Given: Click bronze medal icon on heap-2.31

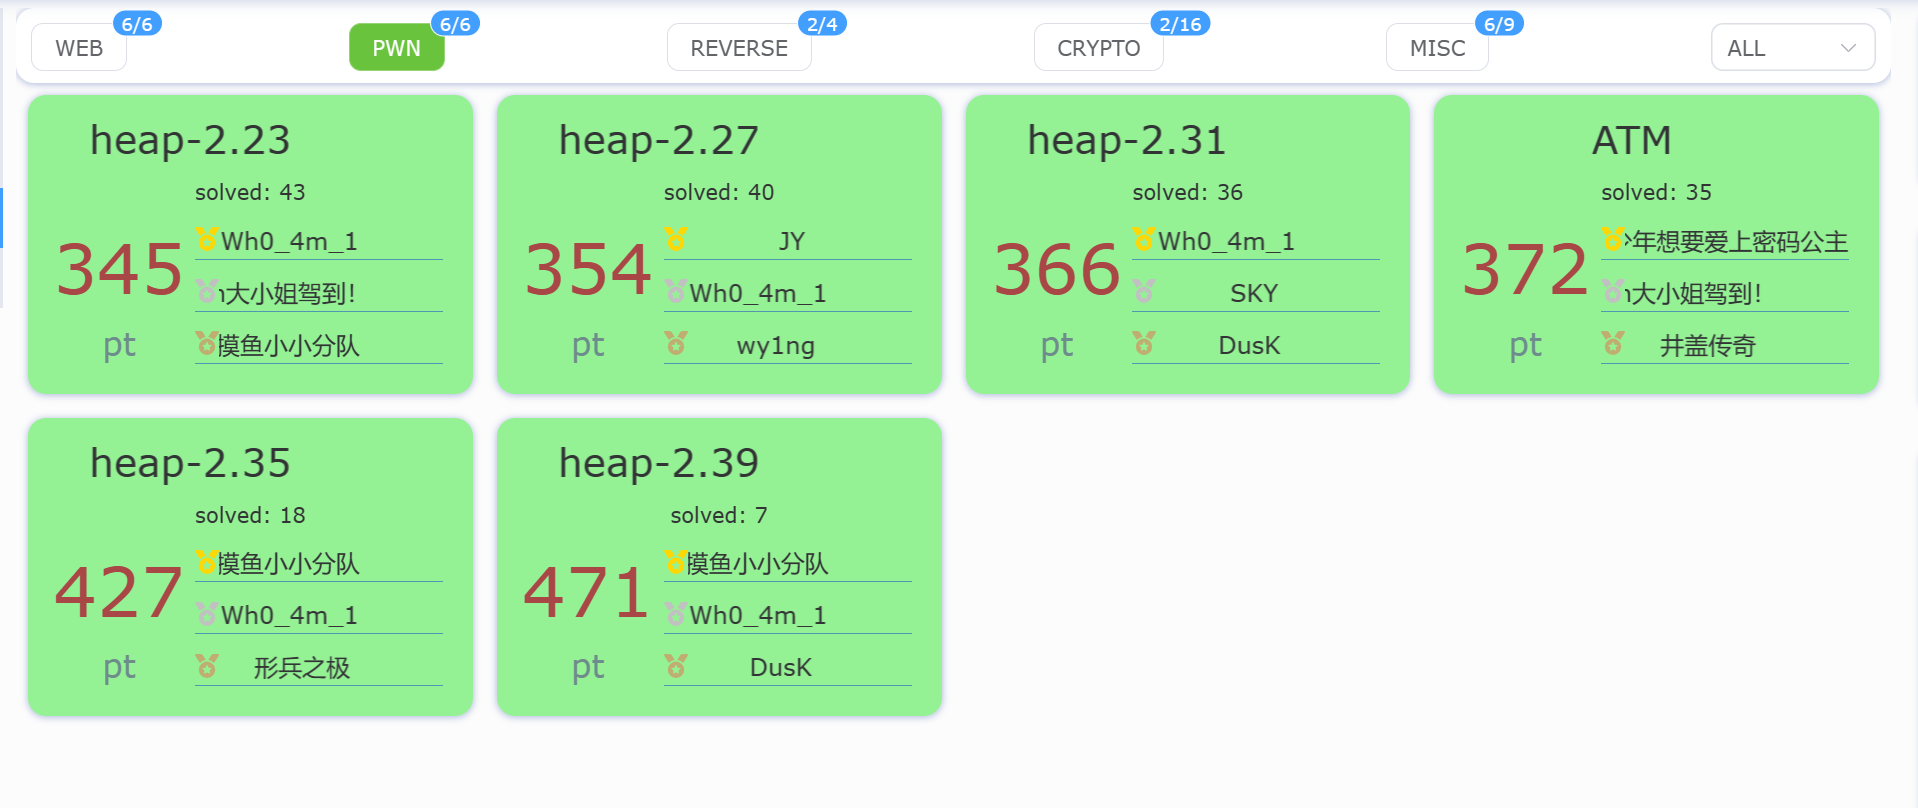Looking at the screenshot, I should click(x=1144, y=343).
